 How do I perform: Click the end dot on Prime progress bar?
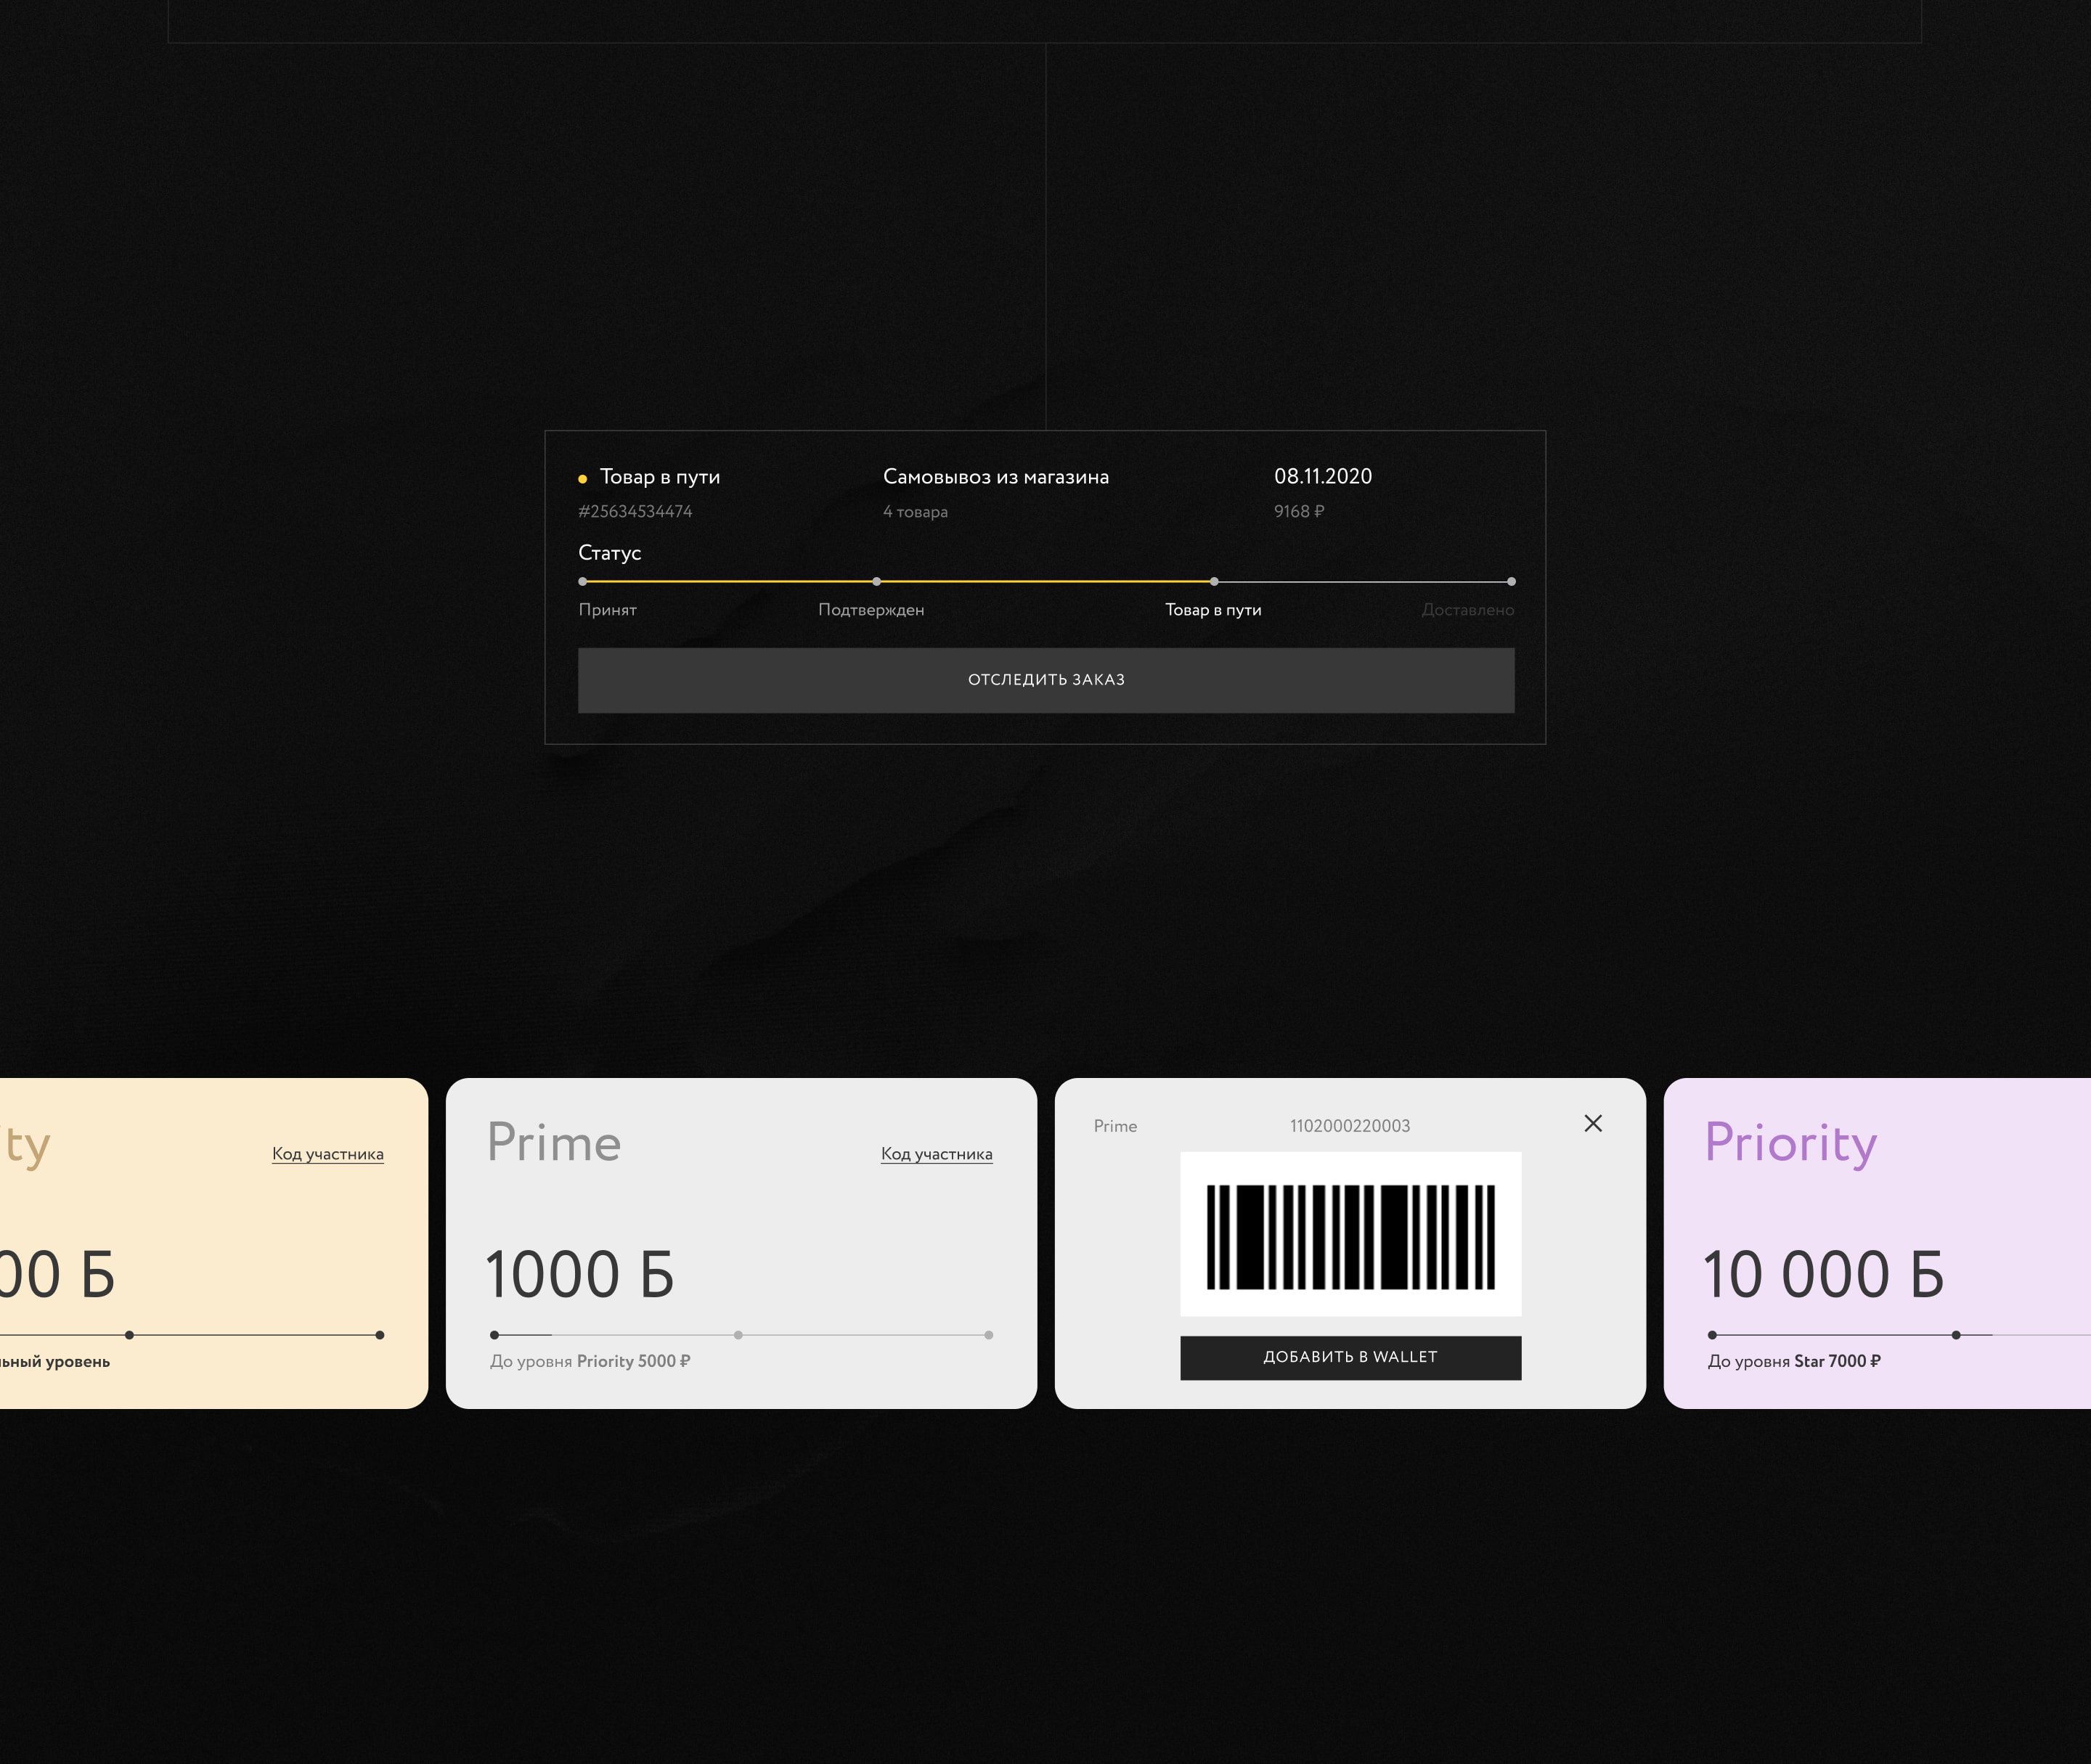click(x=988, y=1335)
